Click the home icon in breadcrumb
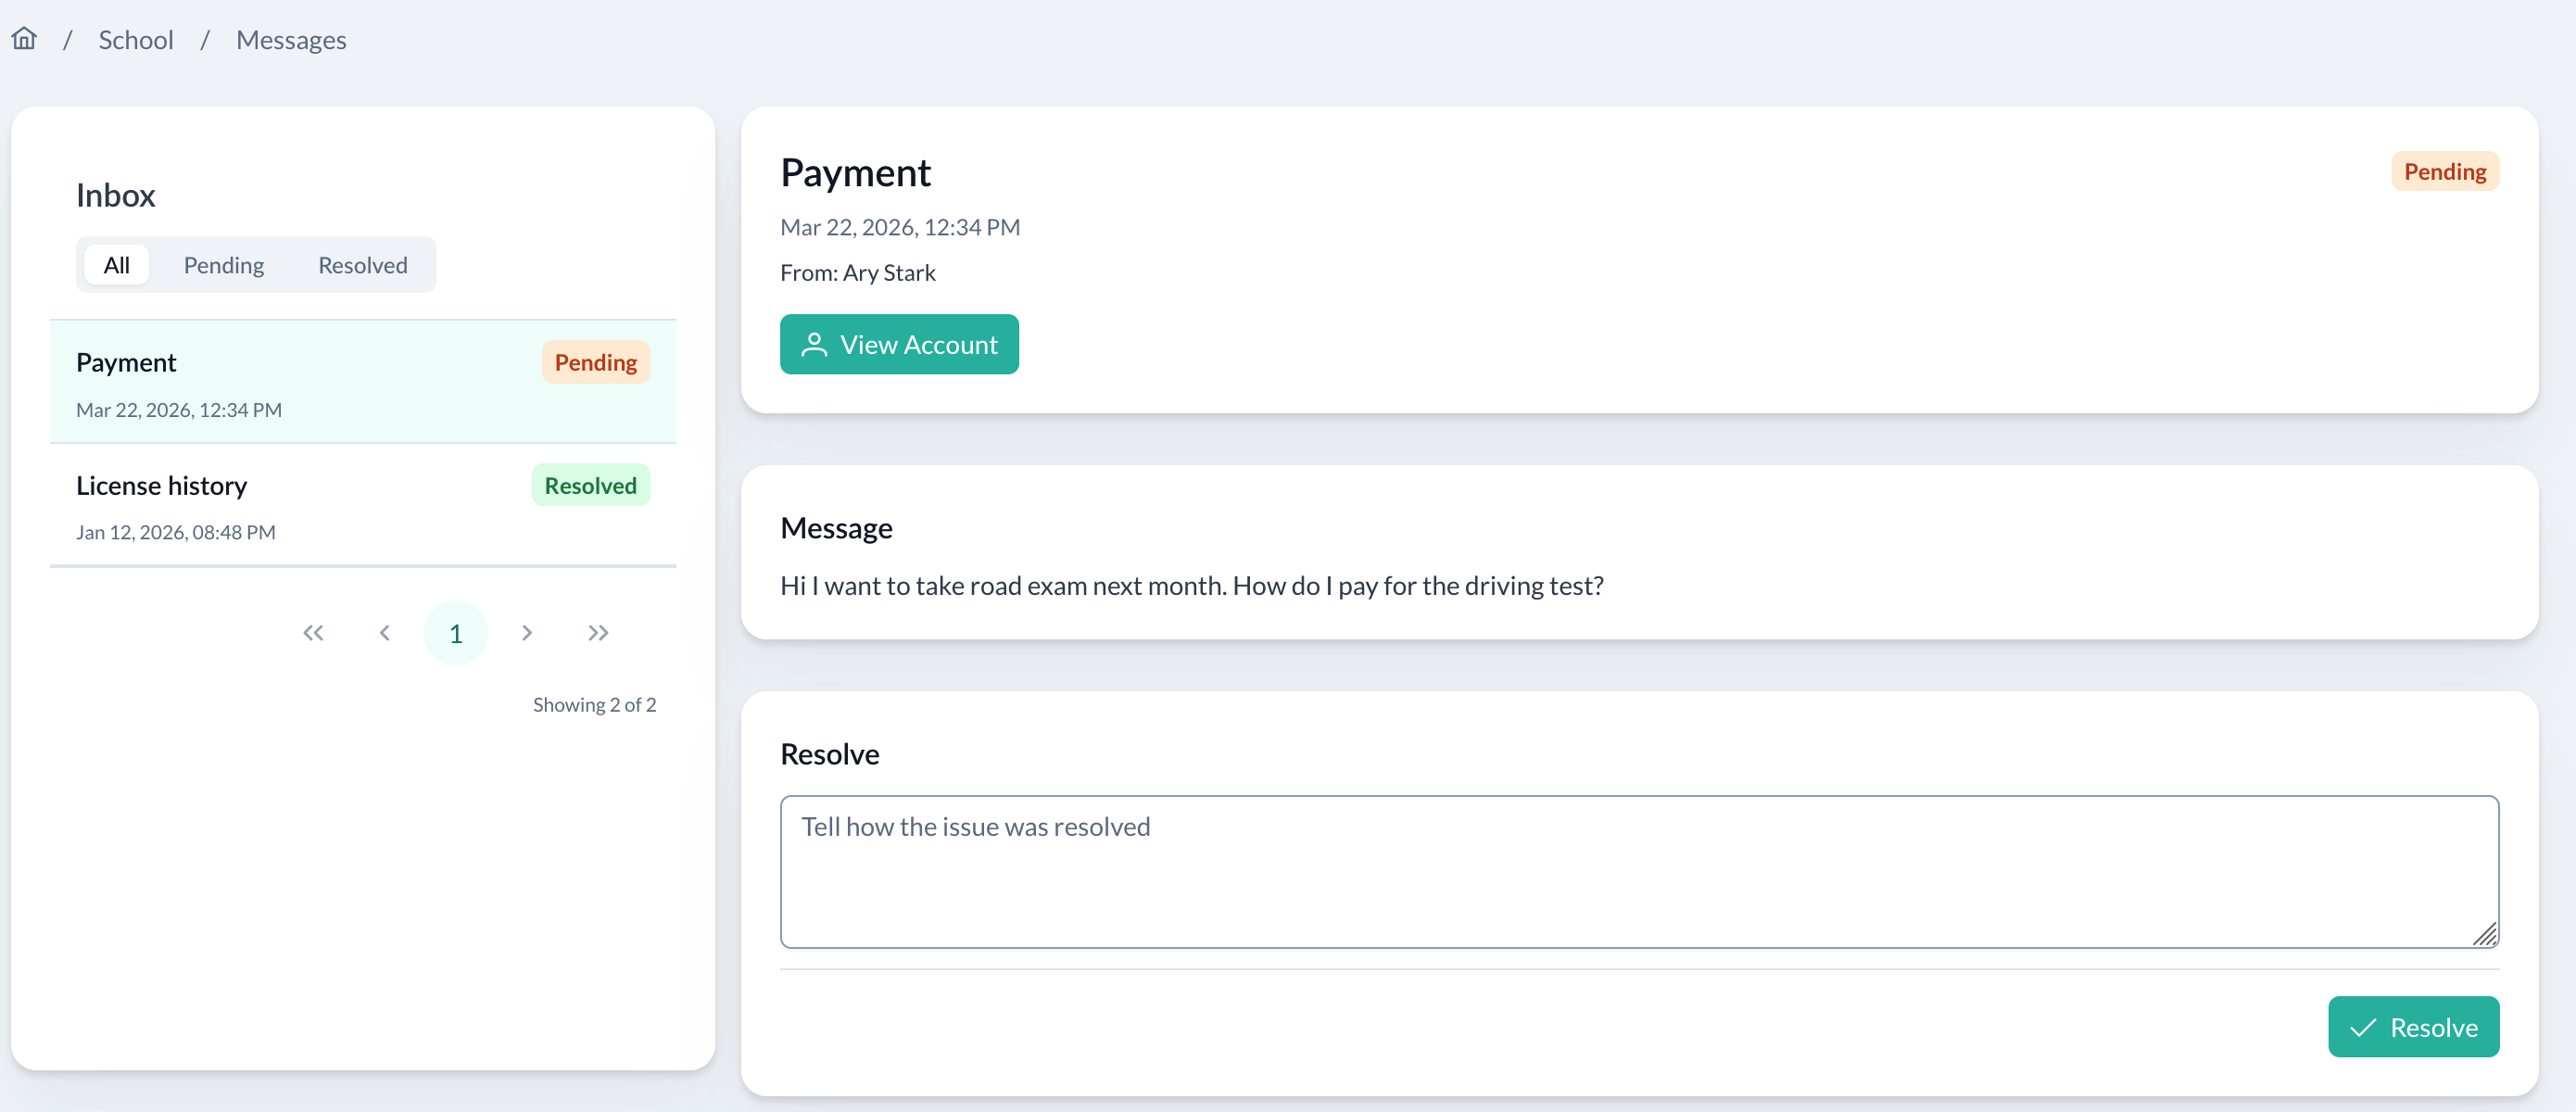The image size is (2576, 1112). [x=24, y=39]
